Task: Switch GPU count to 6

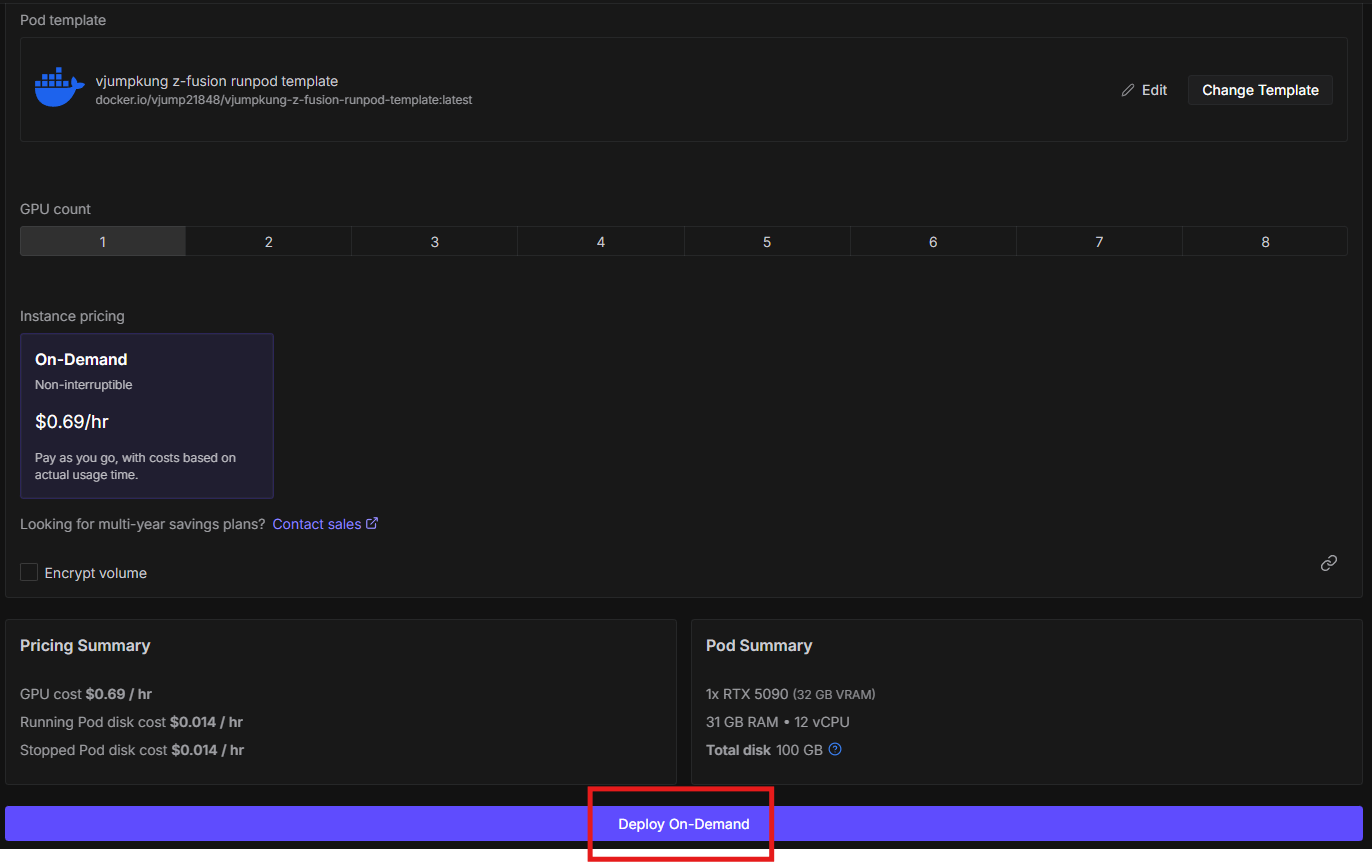Action: (932, 242)
